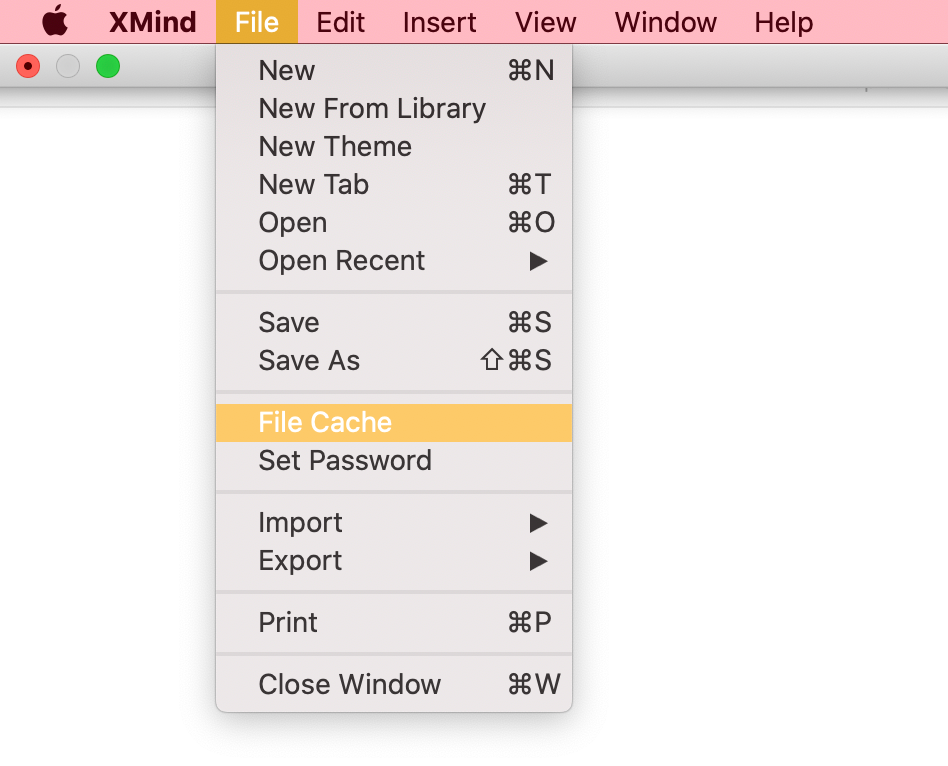
Task: Select Print from the File menu
Action: pos(394,622)
